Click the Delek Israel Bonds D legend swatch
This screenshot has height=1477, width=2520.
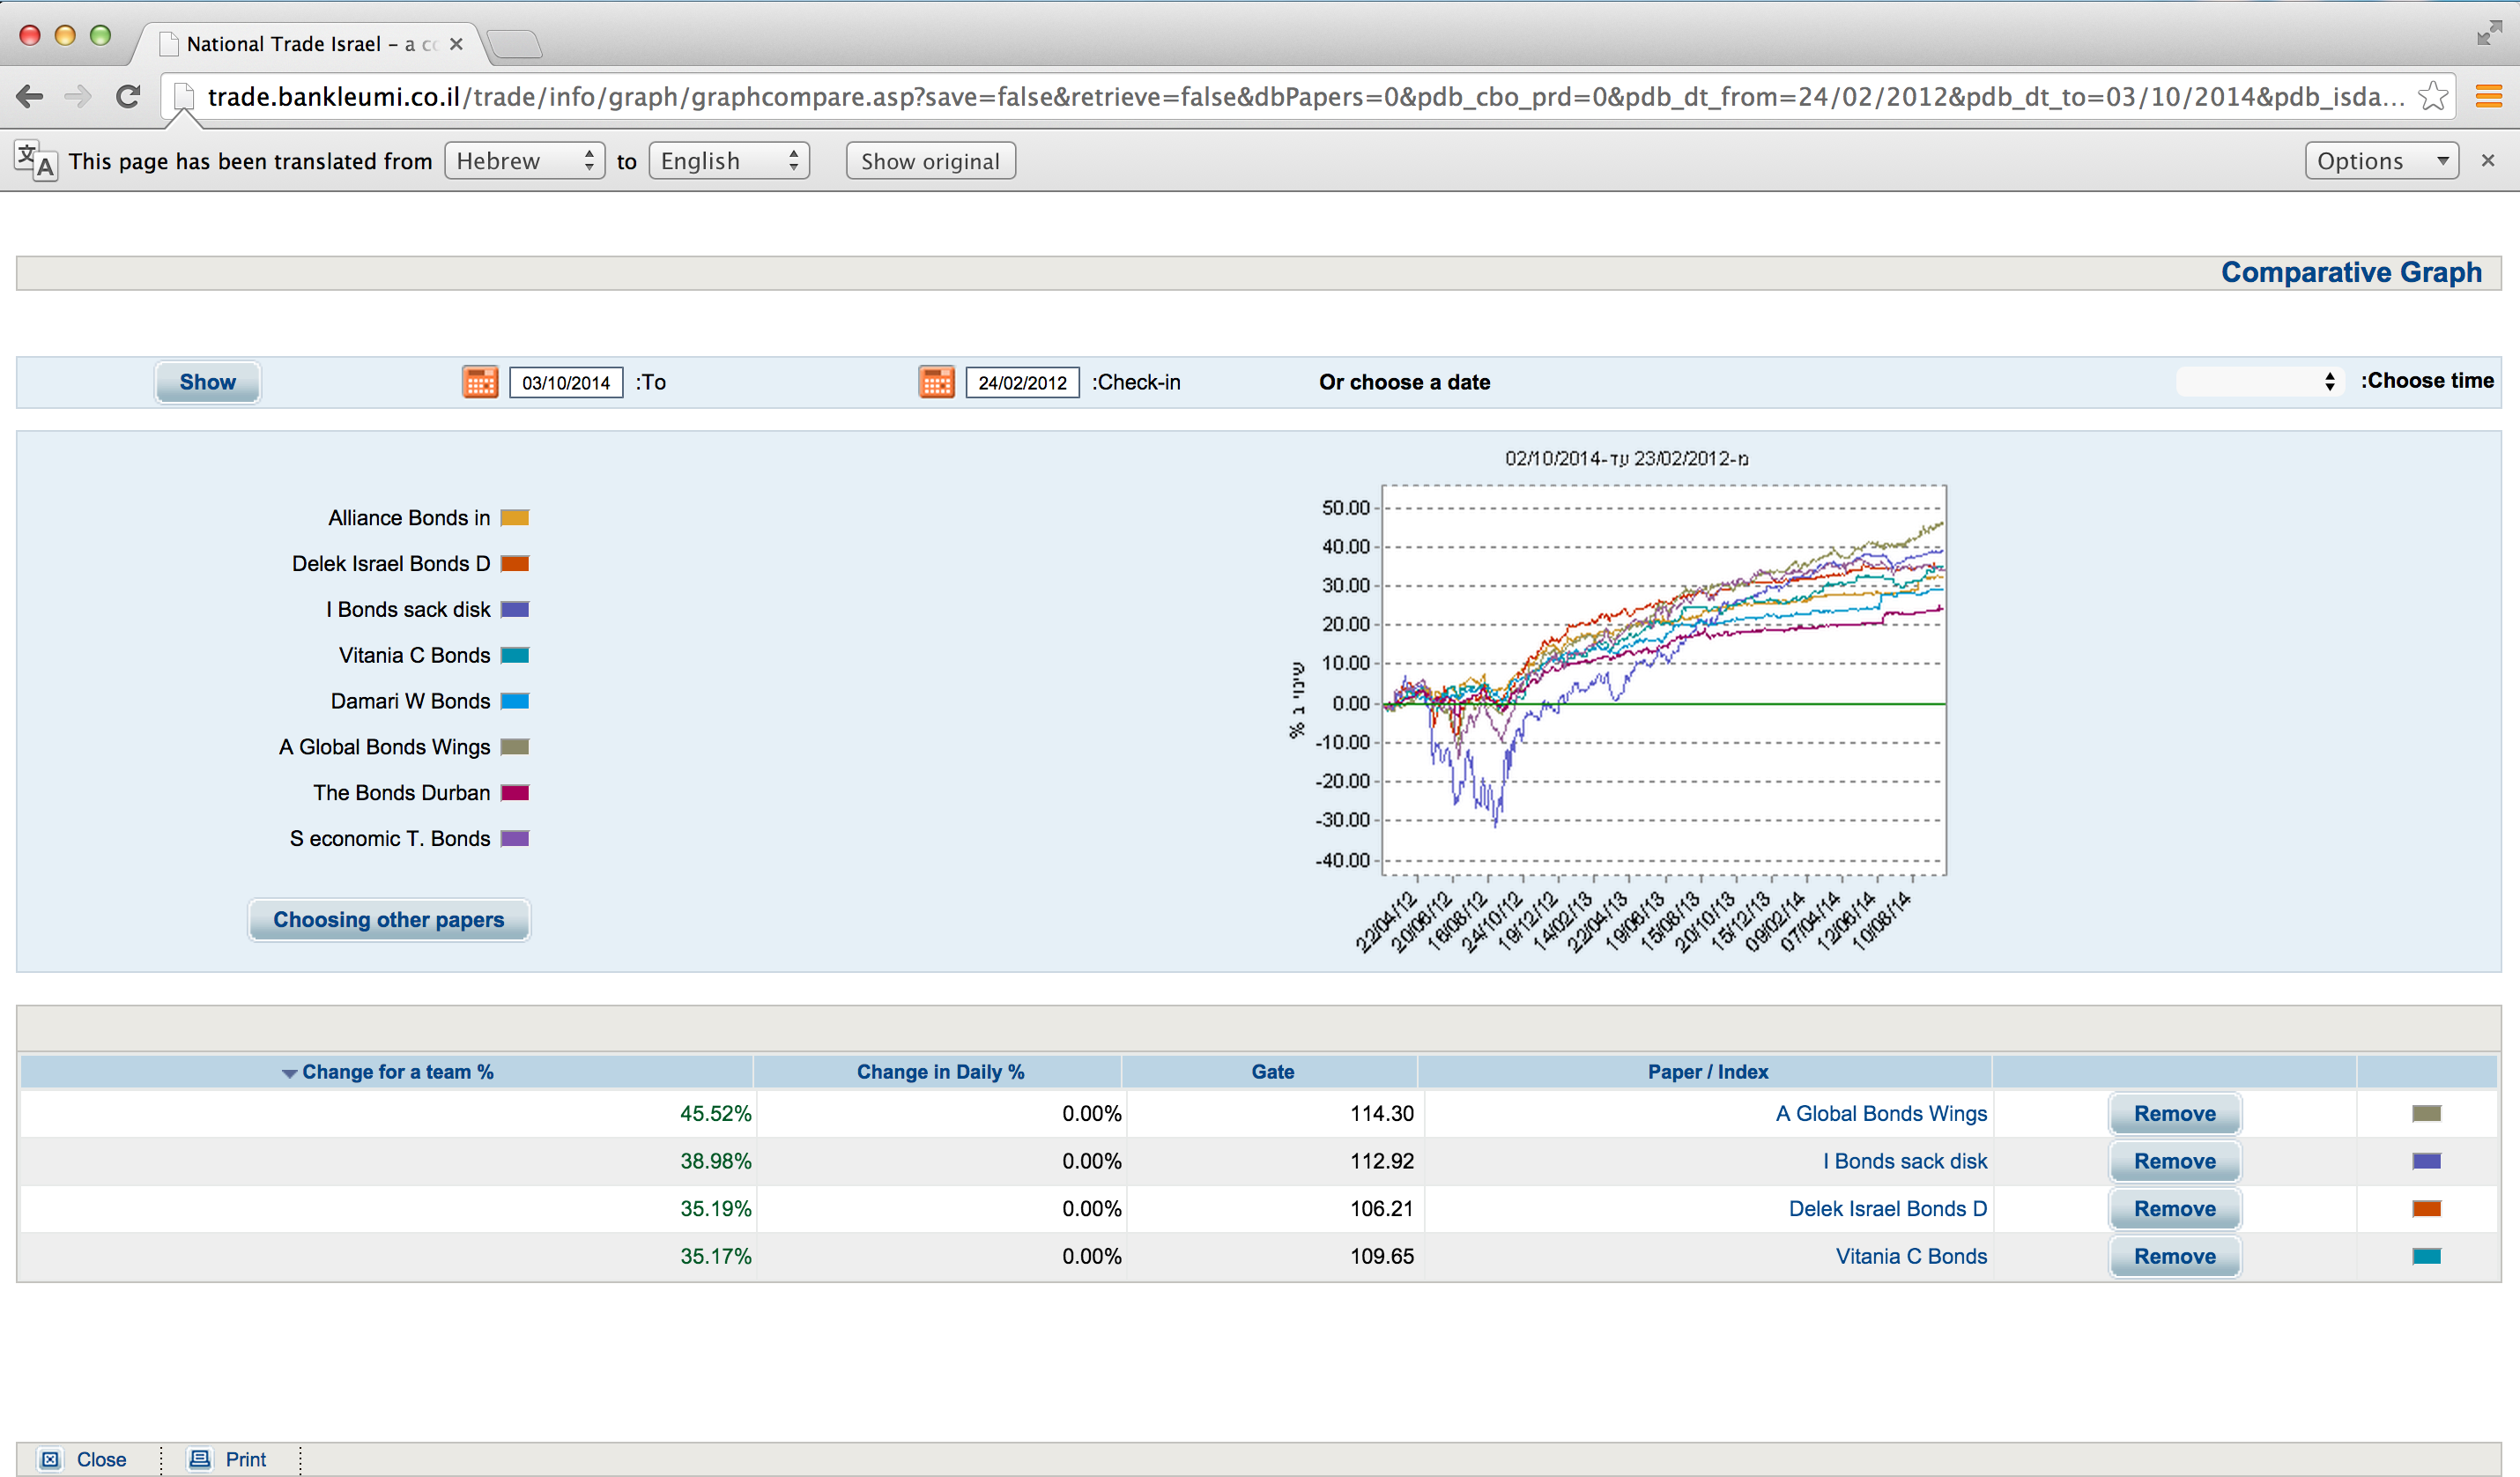point(514,564)
